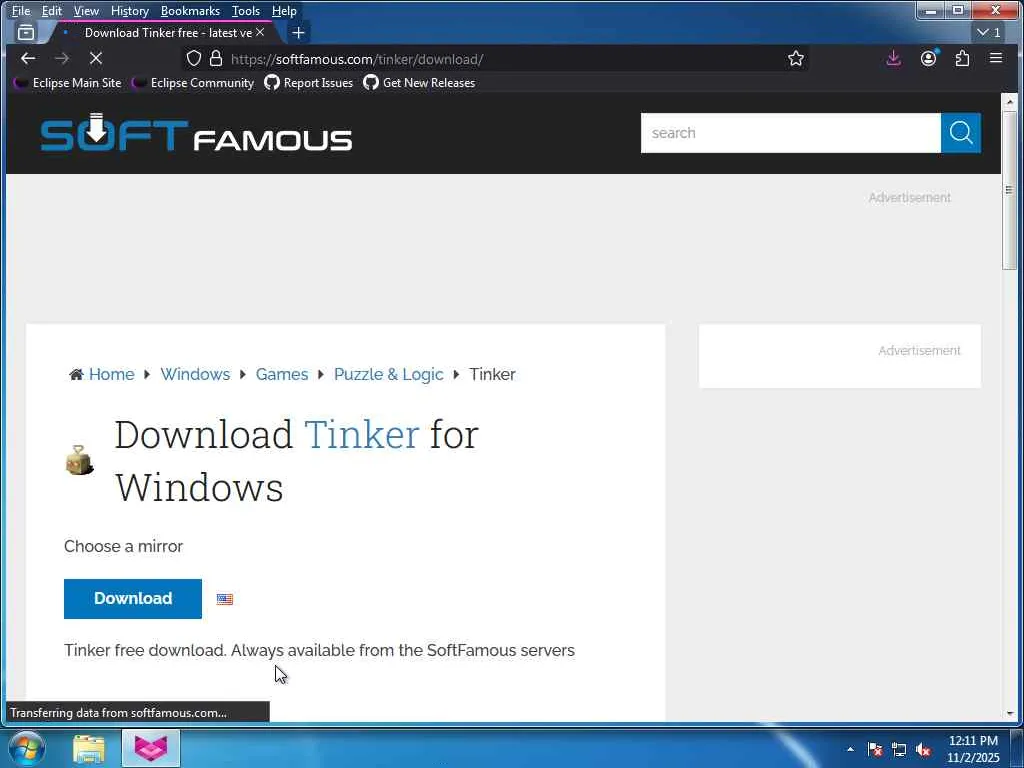Image resolution: width=1024 pixels, height=768 pixels.
Task: Click the Windows breadcrumb link
Action: click(x=195, y=374)
